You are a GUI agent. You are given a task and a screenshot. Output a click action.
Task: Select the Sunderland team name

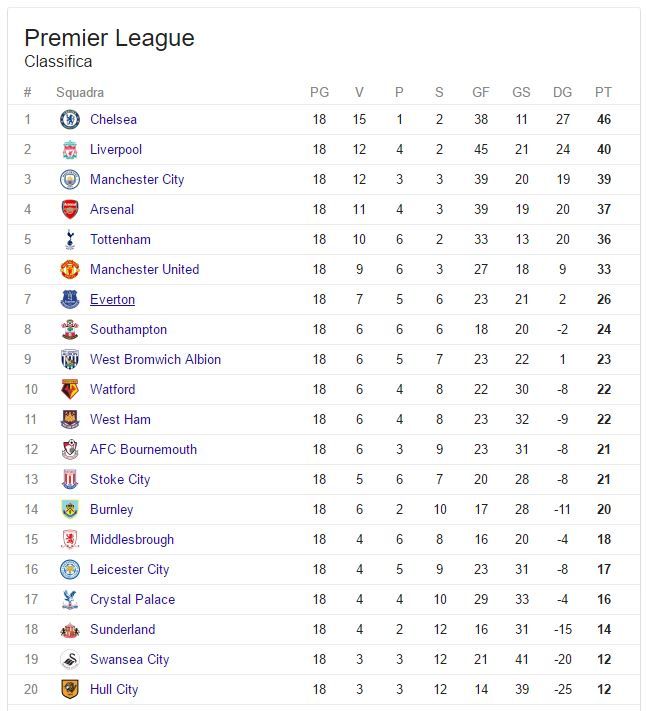click(x=122, y=629)
